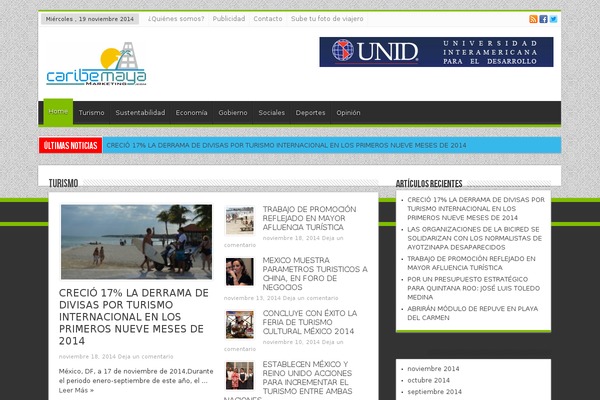The image size is (600, 400).
Task: Open recent article Abrirán módulo de Repuve
Action: coord(473,313)
